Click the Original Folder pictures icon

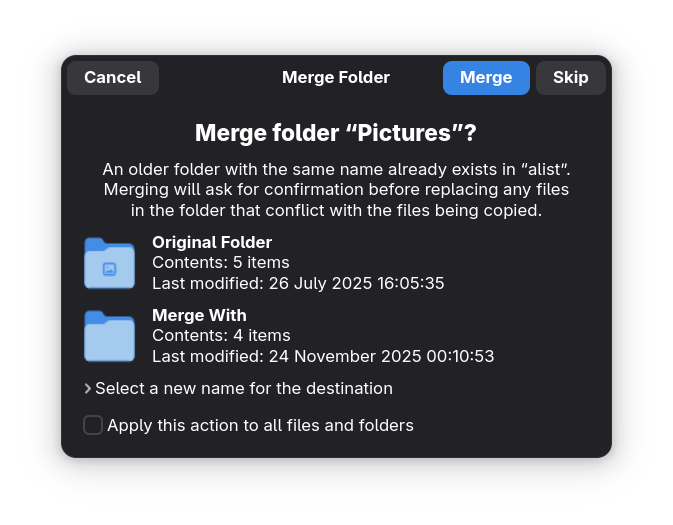tap(109, 263)
